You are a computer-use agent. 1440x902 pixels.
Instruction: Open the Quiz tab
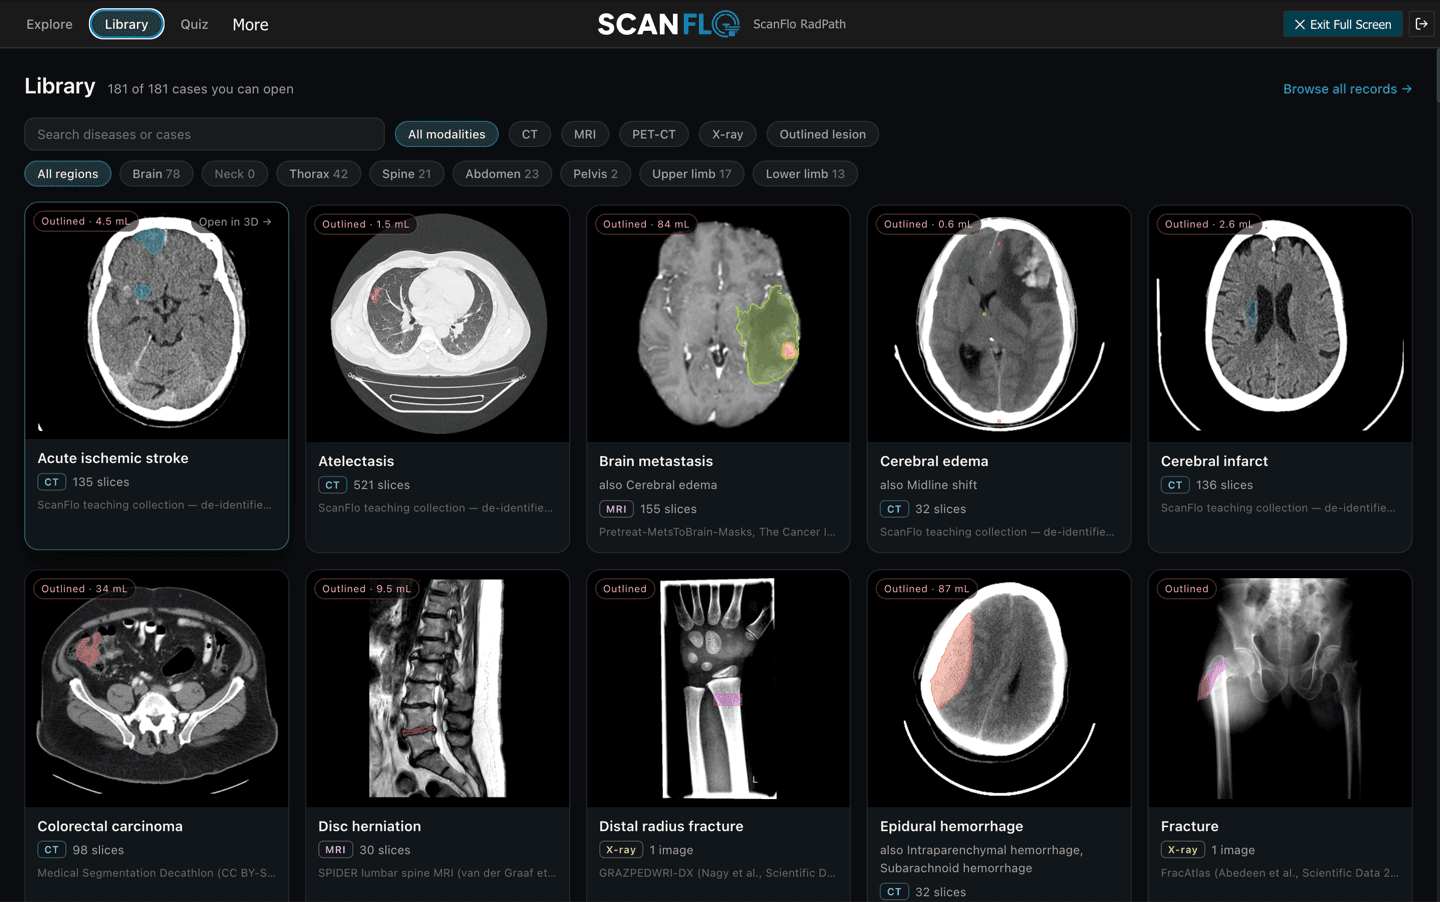tap(194, 24)
